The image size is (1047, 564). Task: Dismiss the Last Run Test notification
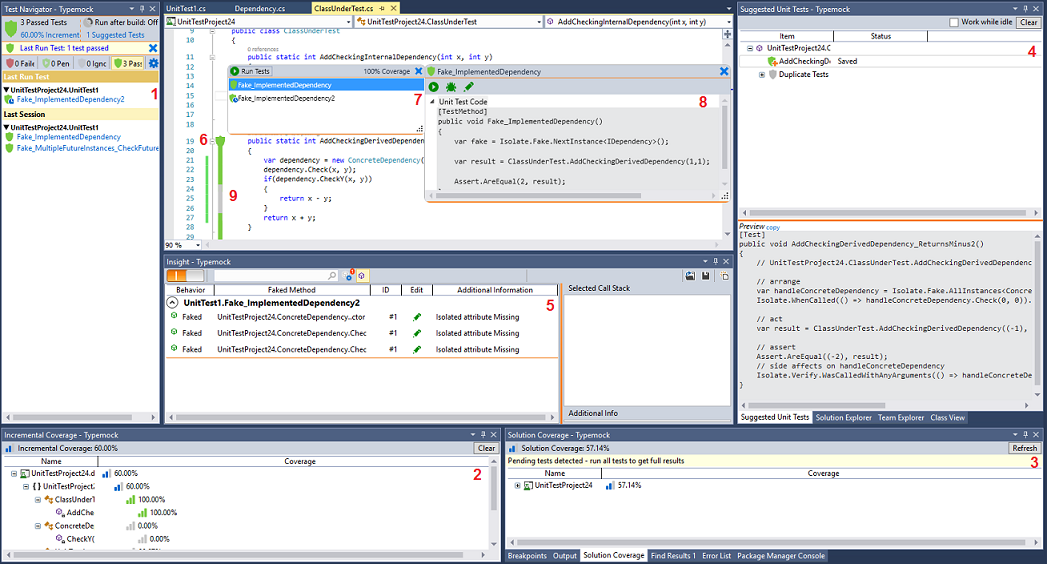152,47
